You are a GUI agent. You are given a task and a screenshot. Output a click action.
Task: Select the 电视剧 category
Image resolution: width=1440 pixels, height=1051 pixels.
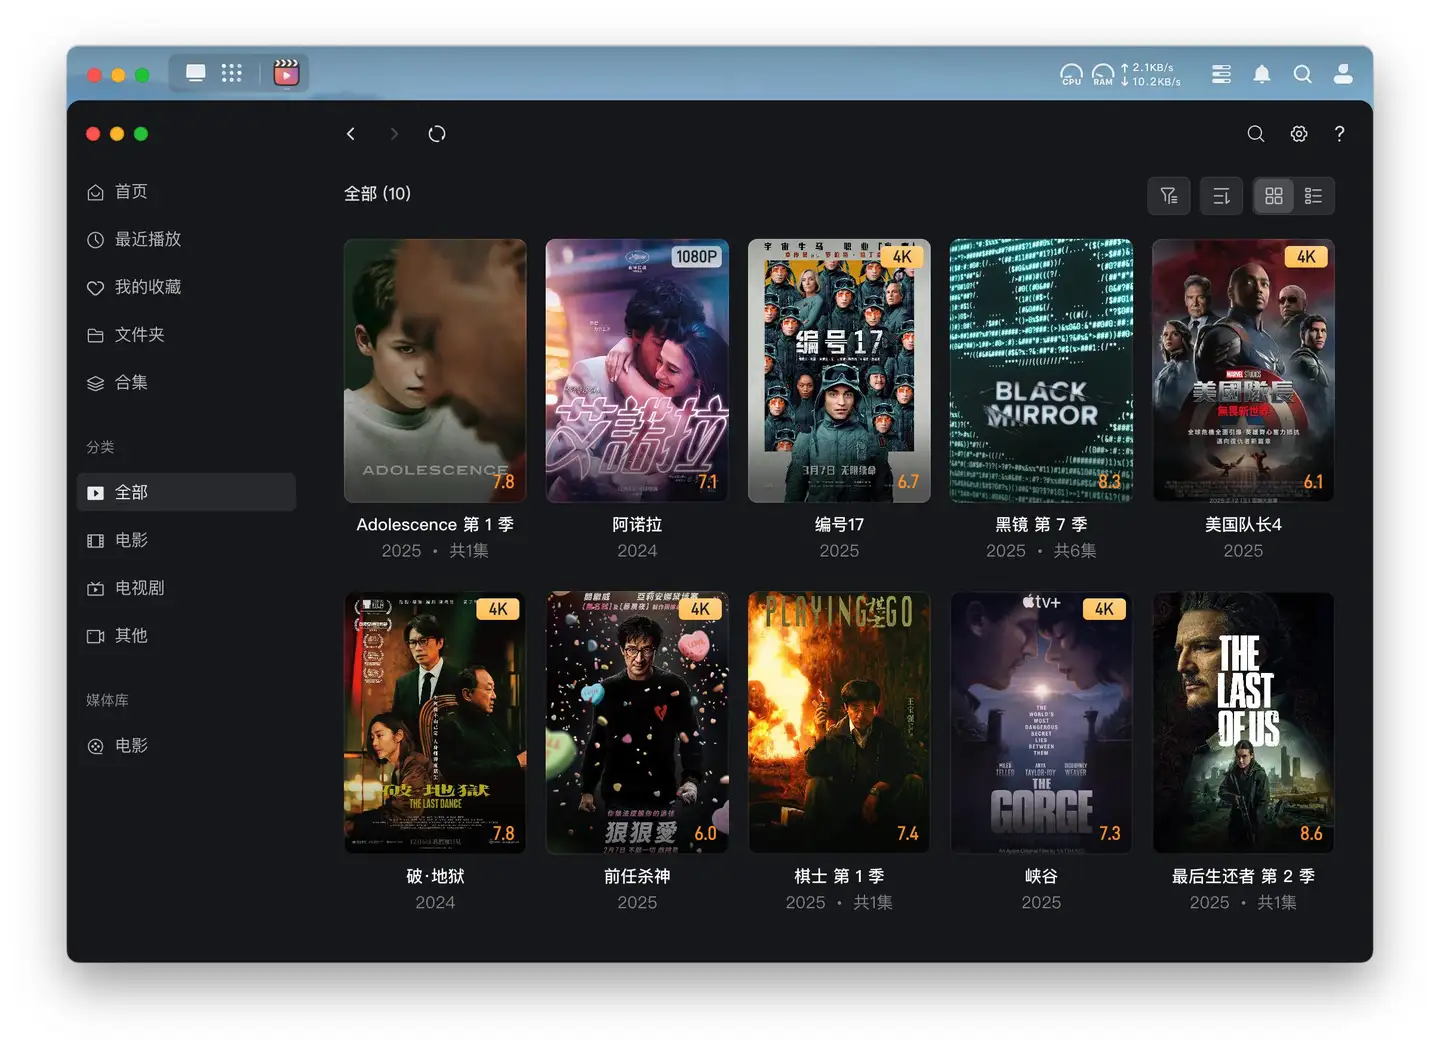186,588
